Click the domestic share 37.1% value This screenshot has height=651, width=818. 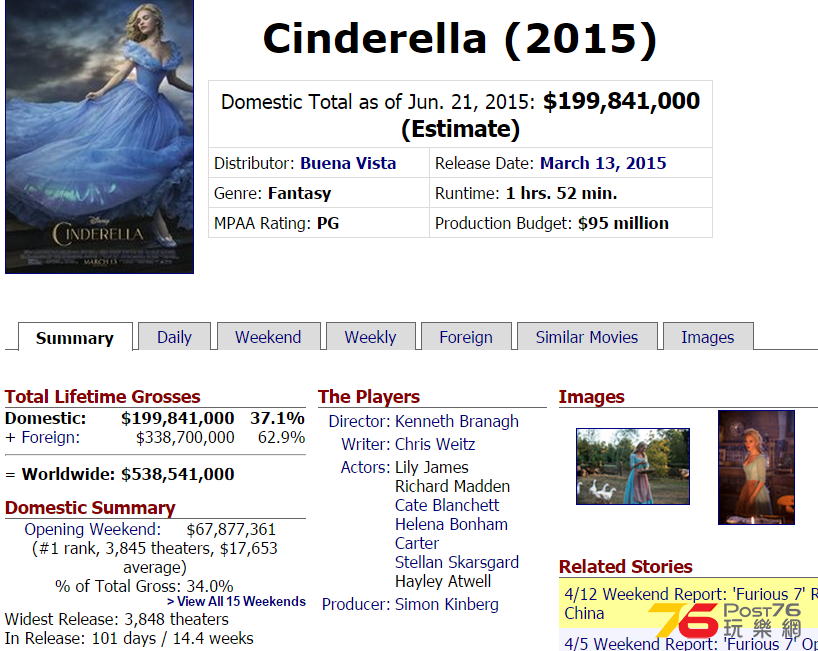(277, 418)
